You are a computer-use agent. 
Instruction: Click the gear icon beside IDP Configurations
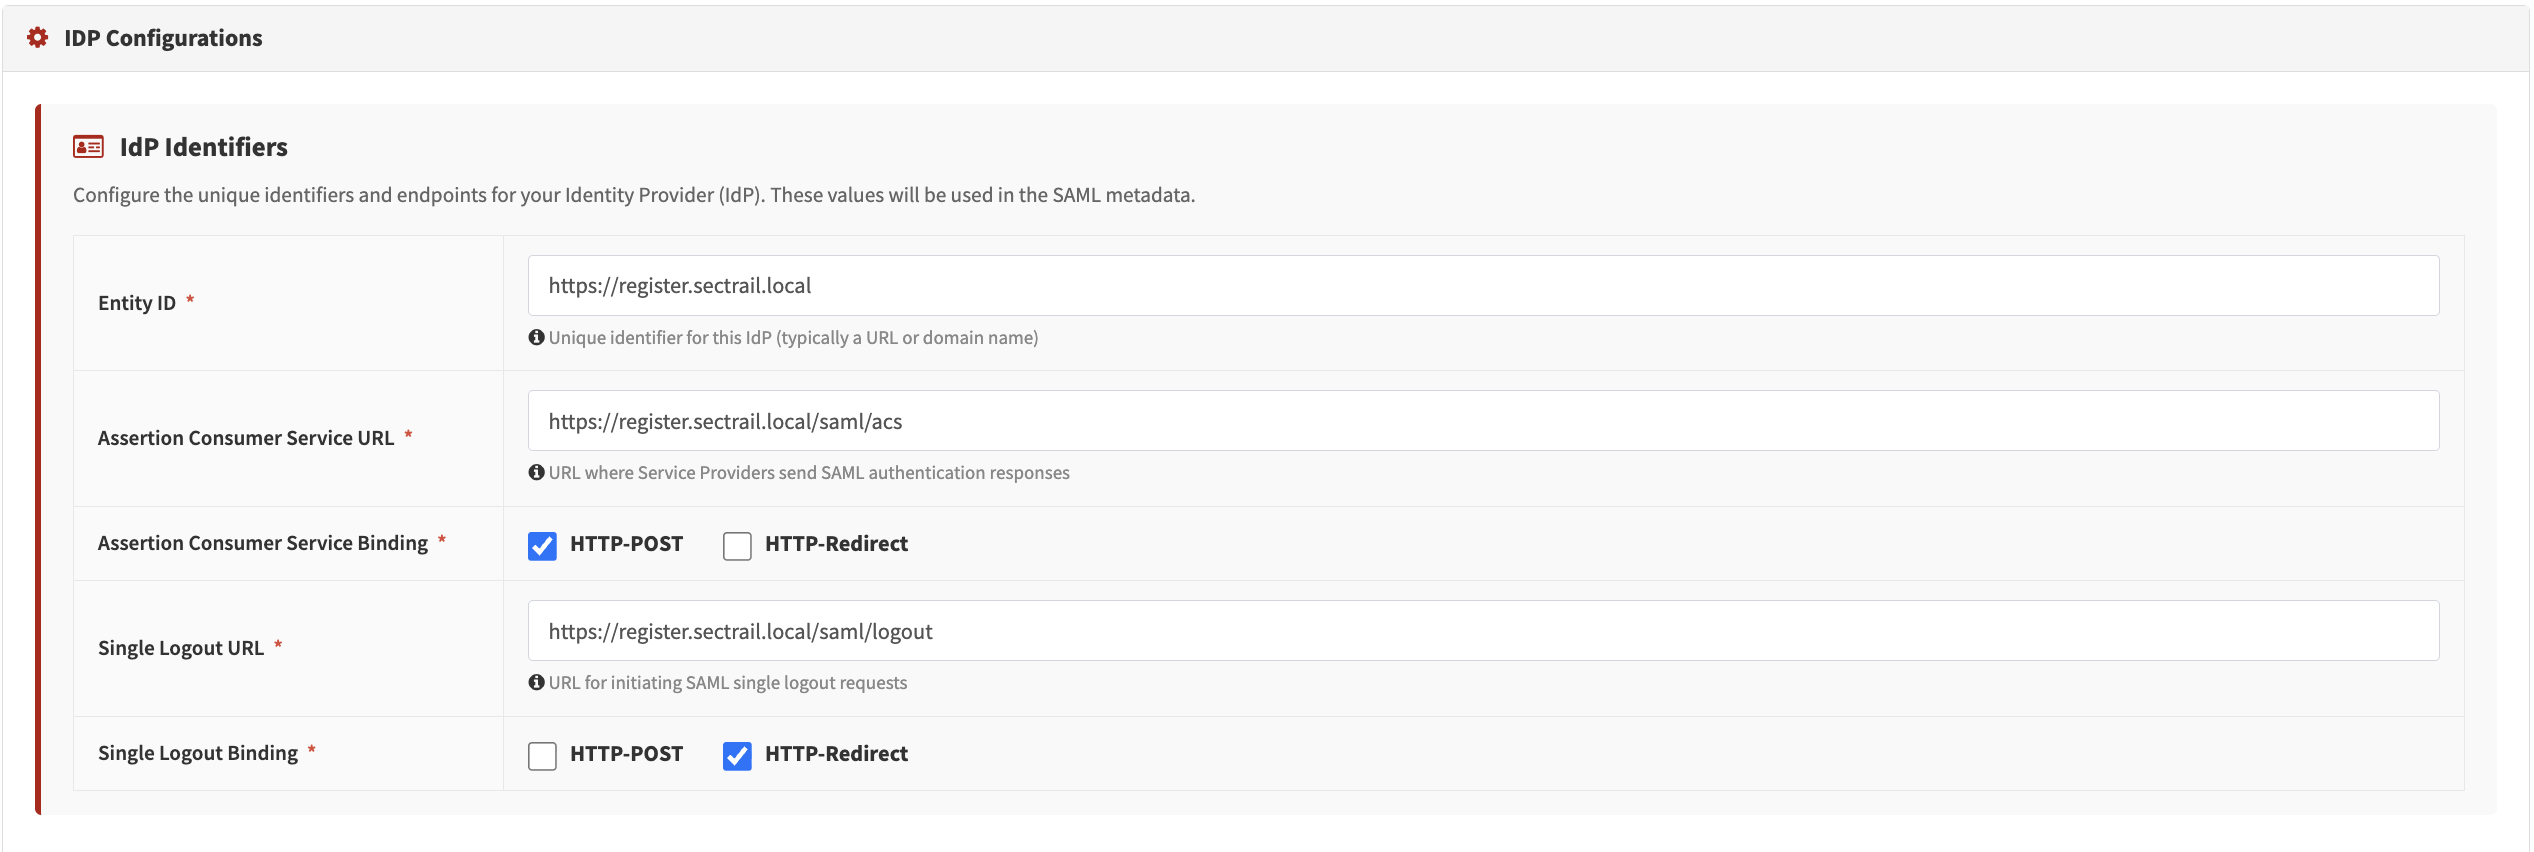pyautogui.click(x=37, y=38)
